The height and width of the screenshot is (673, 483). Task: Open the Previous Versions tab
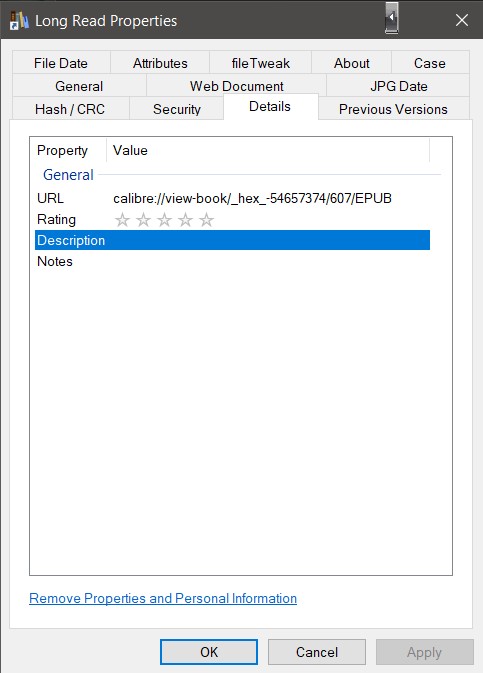pos(393,109)
